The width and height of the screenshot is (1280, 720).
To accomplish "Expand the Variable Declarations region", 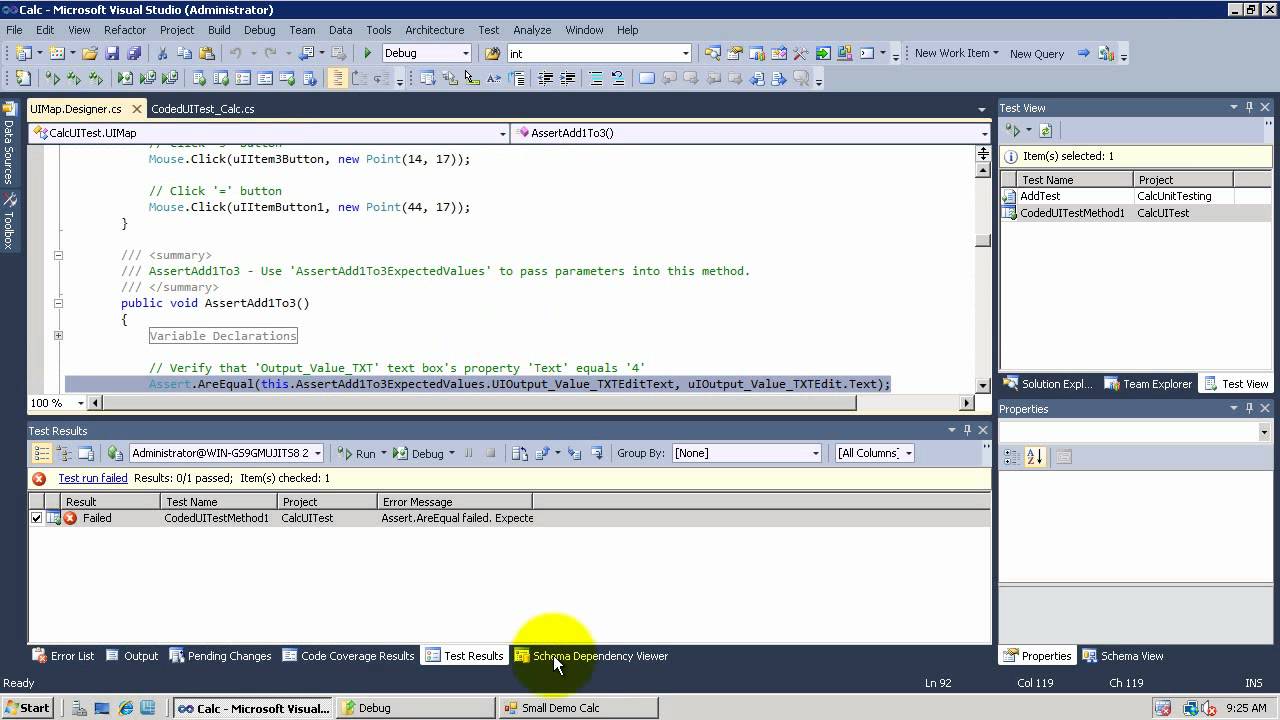I will [x=58, y=335].
